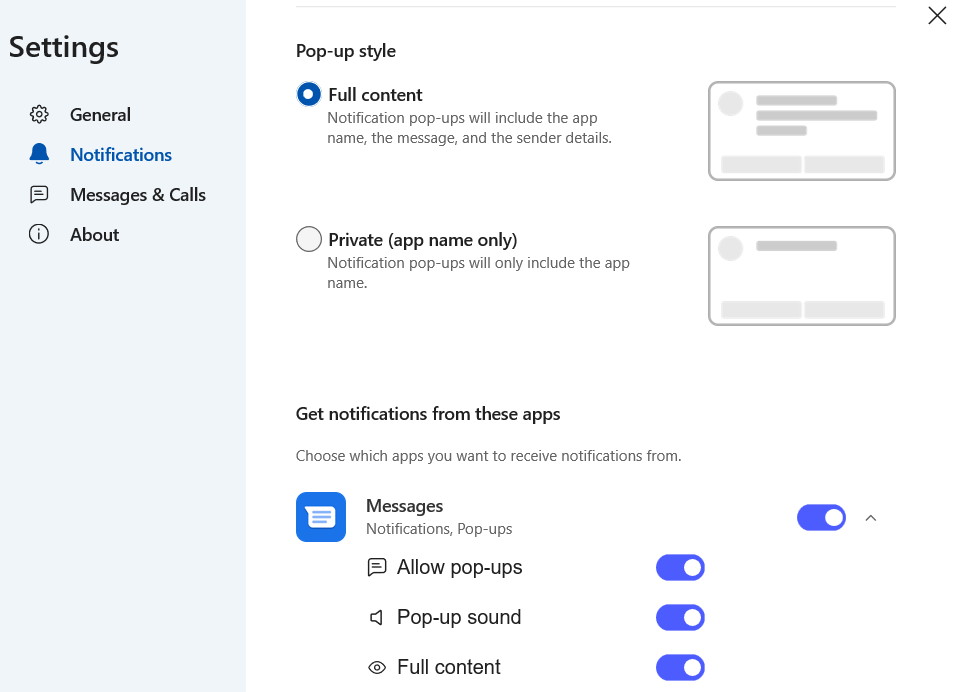Screen dimensions: 955x692
Task: Click the Full content eye icon
Action: [377, 668]
